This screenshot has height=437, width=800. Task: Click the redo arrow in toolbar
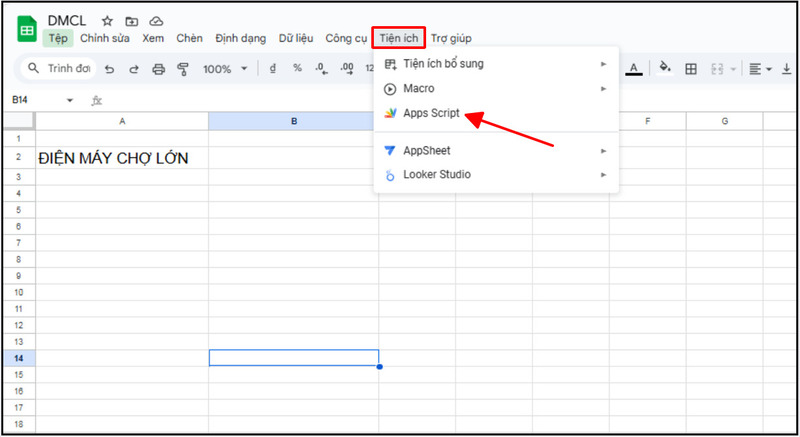tap(132, 69)
